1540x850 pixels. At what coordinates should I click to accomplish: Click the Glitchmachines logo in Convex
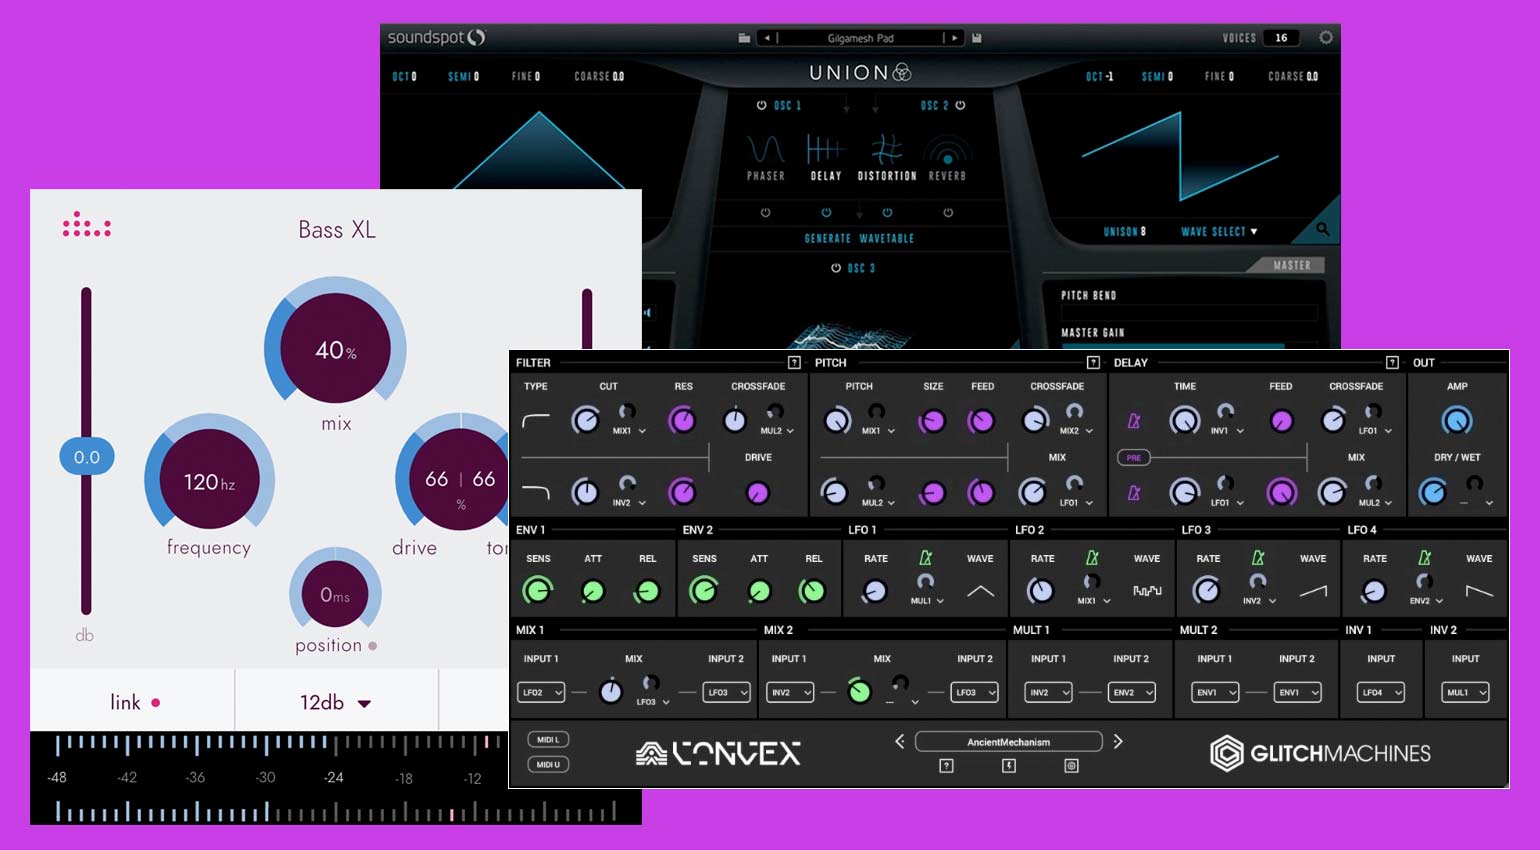(x=1320, y=753)
